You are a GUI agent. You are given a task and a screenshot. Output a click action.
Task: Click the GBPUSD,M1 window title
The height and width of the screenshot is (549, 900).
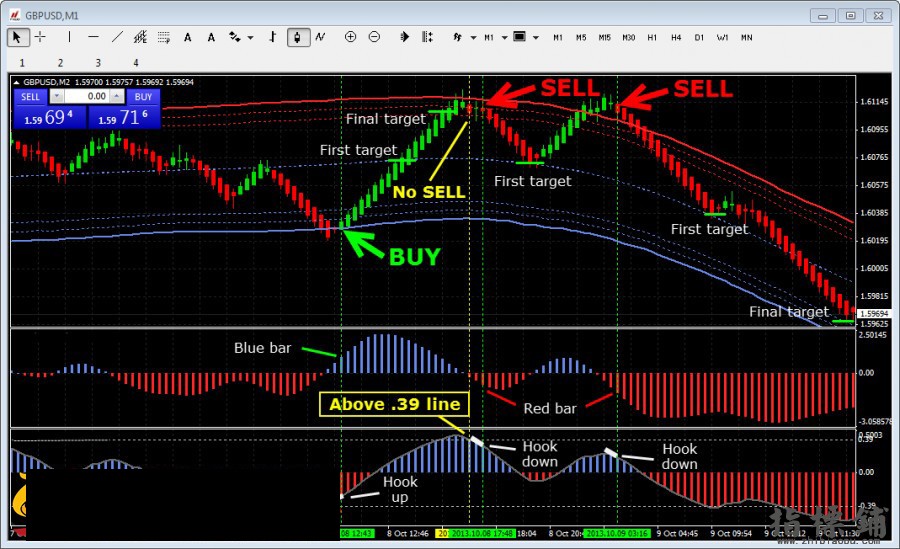point(52,16)
